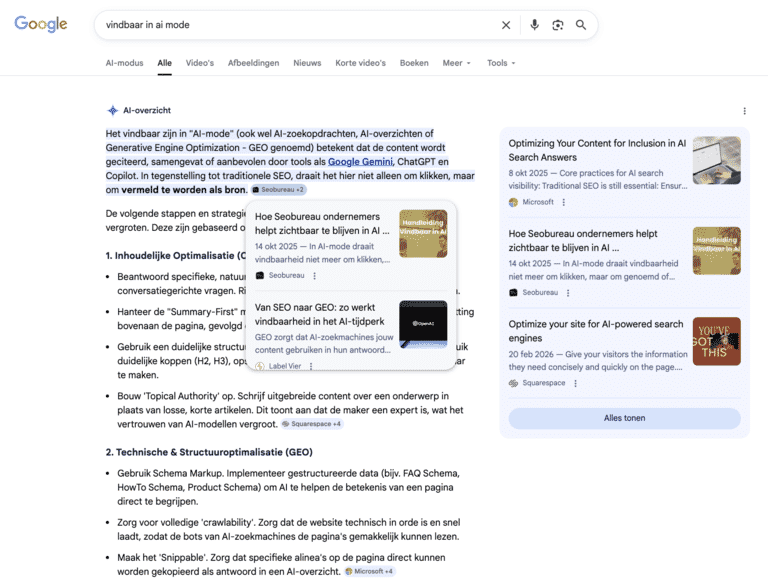Screen dimensions: 768x588
Task: Click the Google logo
Action: coord(41,25)
